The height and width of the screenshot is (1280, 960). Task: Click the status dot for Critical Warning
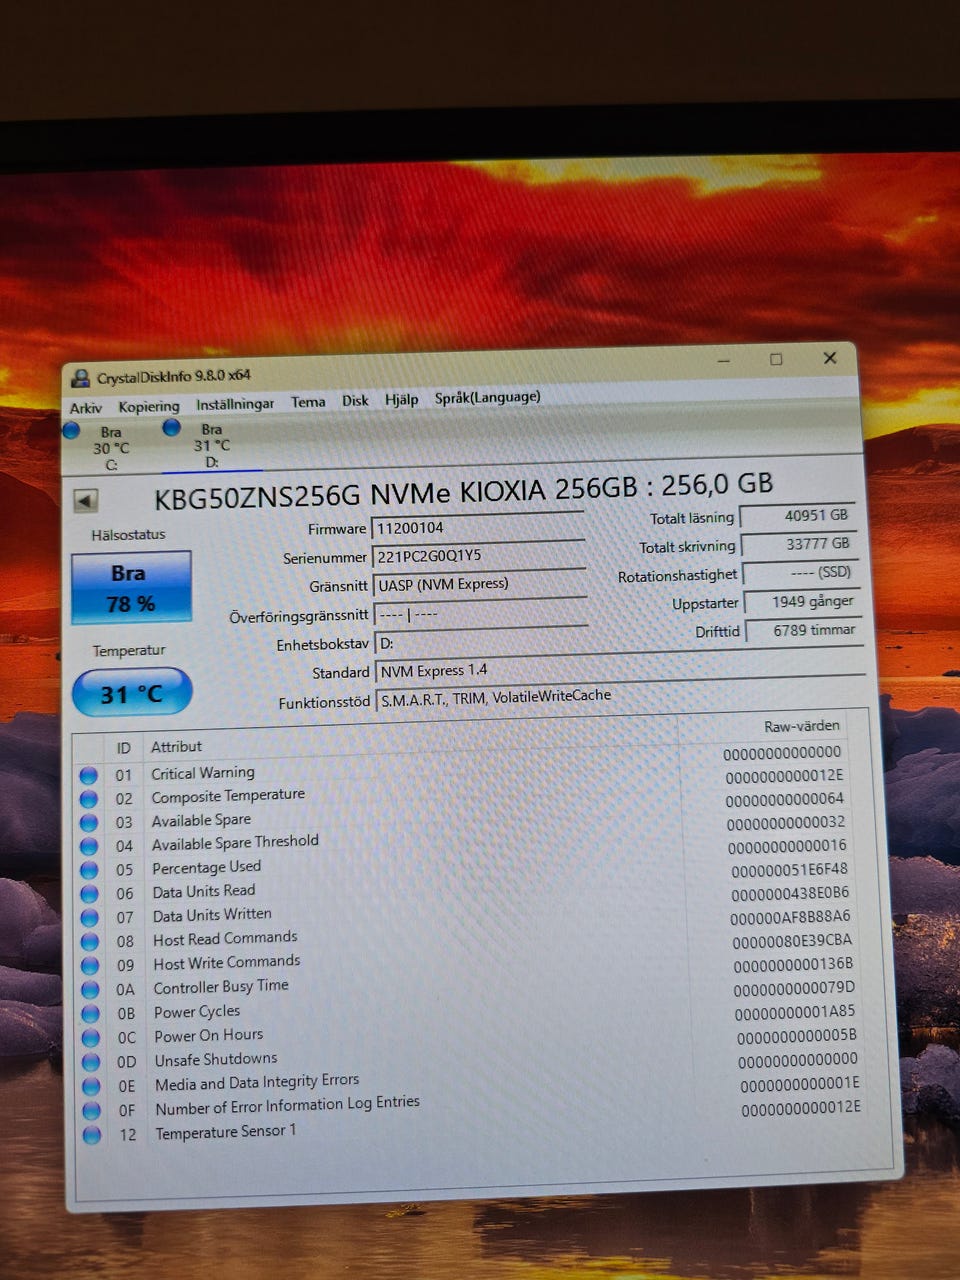89,775
